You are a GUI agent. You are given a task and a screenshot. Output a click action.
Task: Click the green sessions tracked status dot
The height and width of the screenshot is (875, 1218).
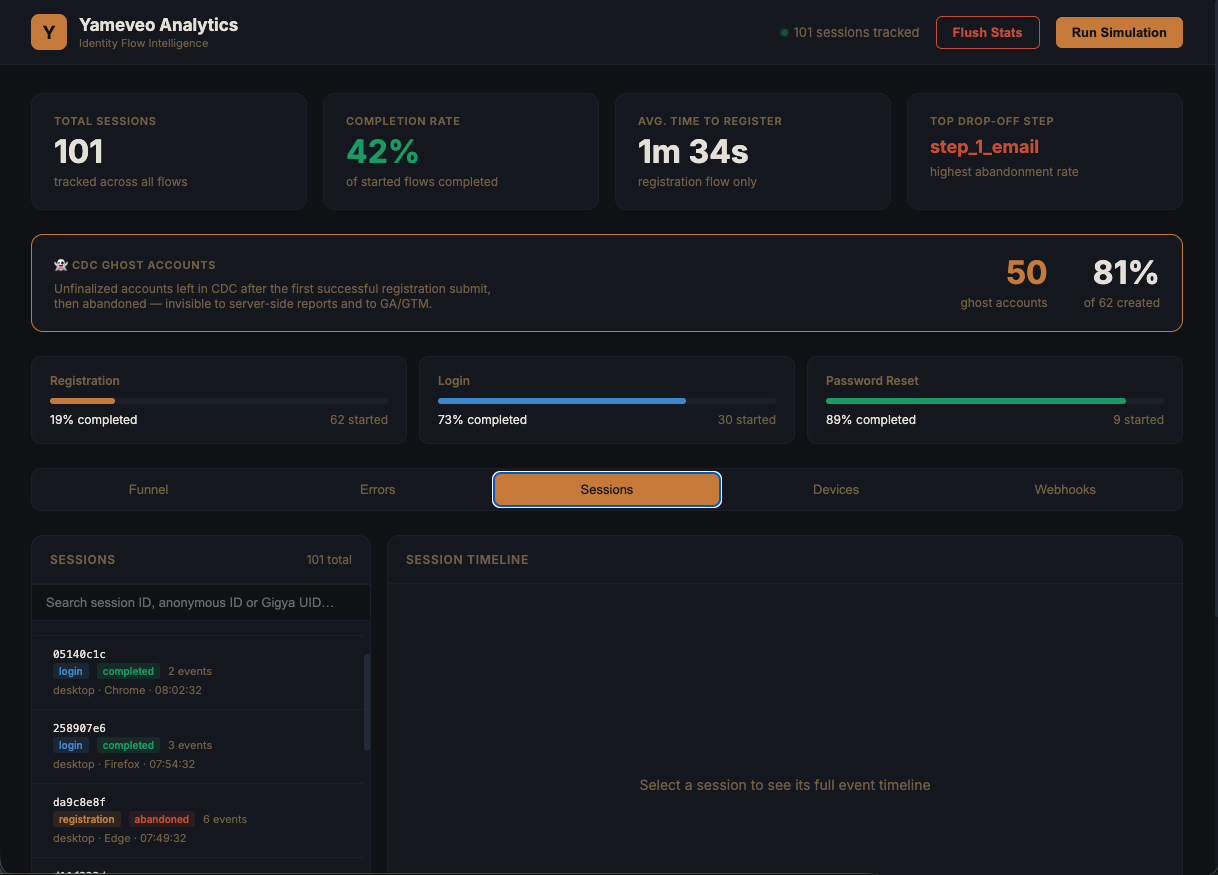coord(785,33)
